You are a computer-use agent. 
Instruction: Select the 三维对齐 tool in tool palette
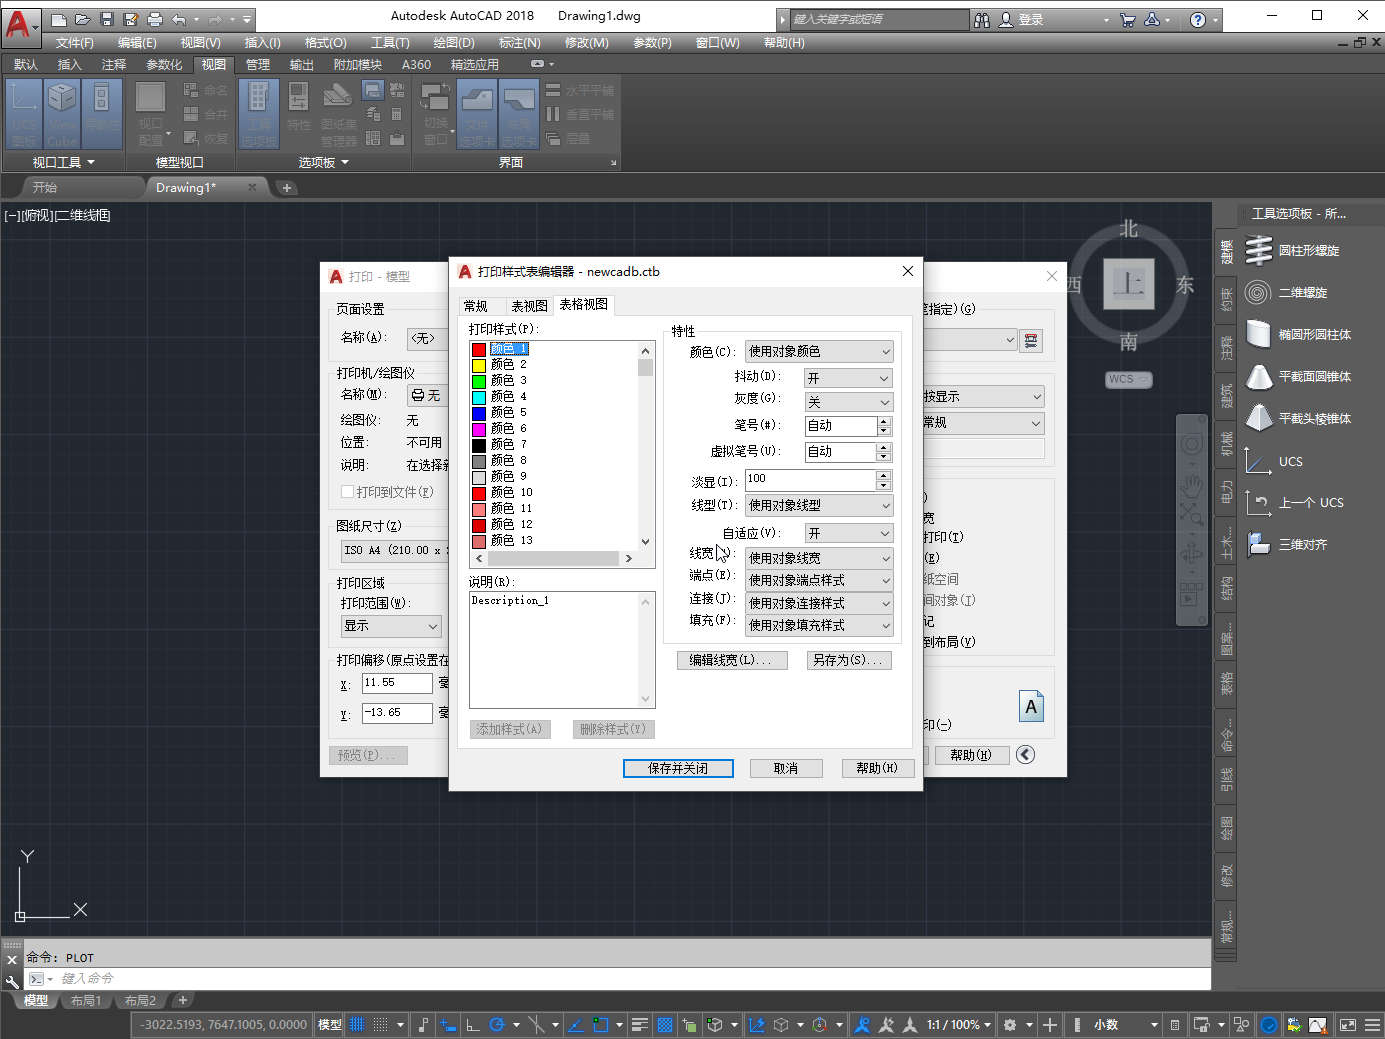pos(1286,545)
